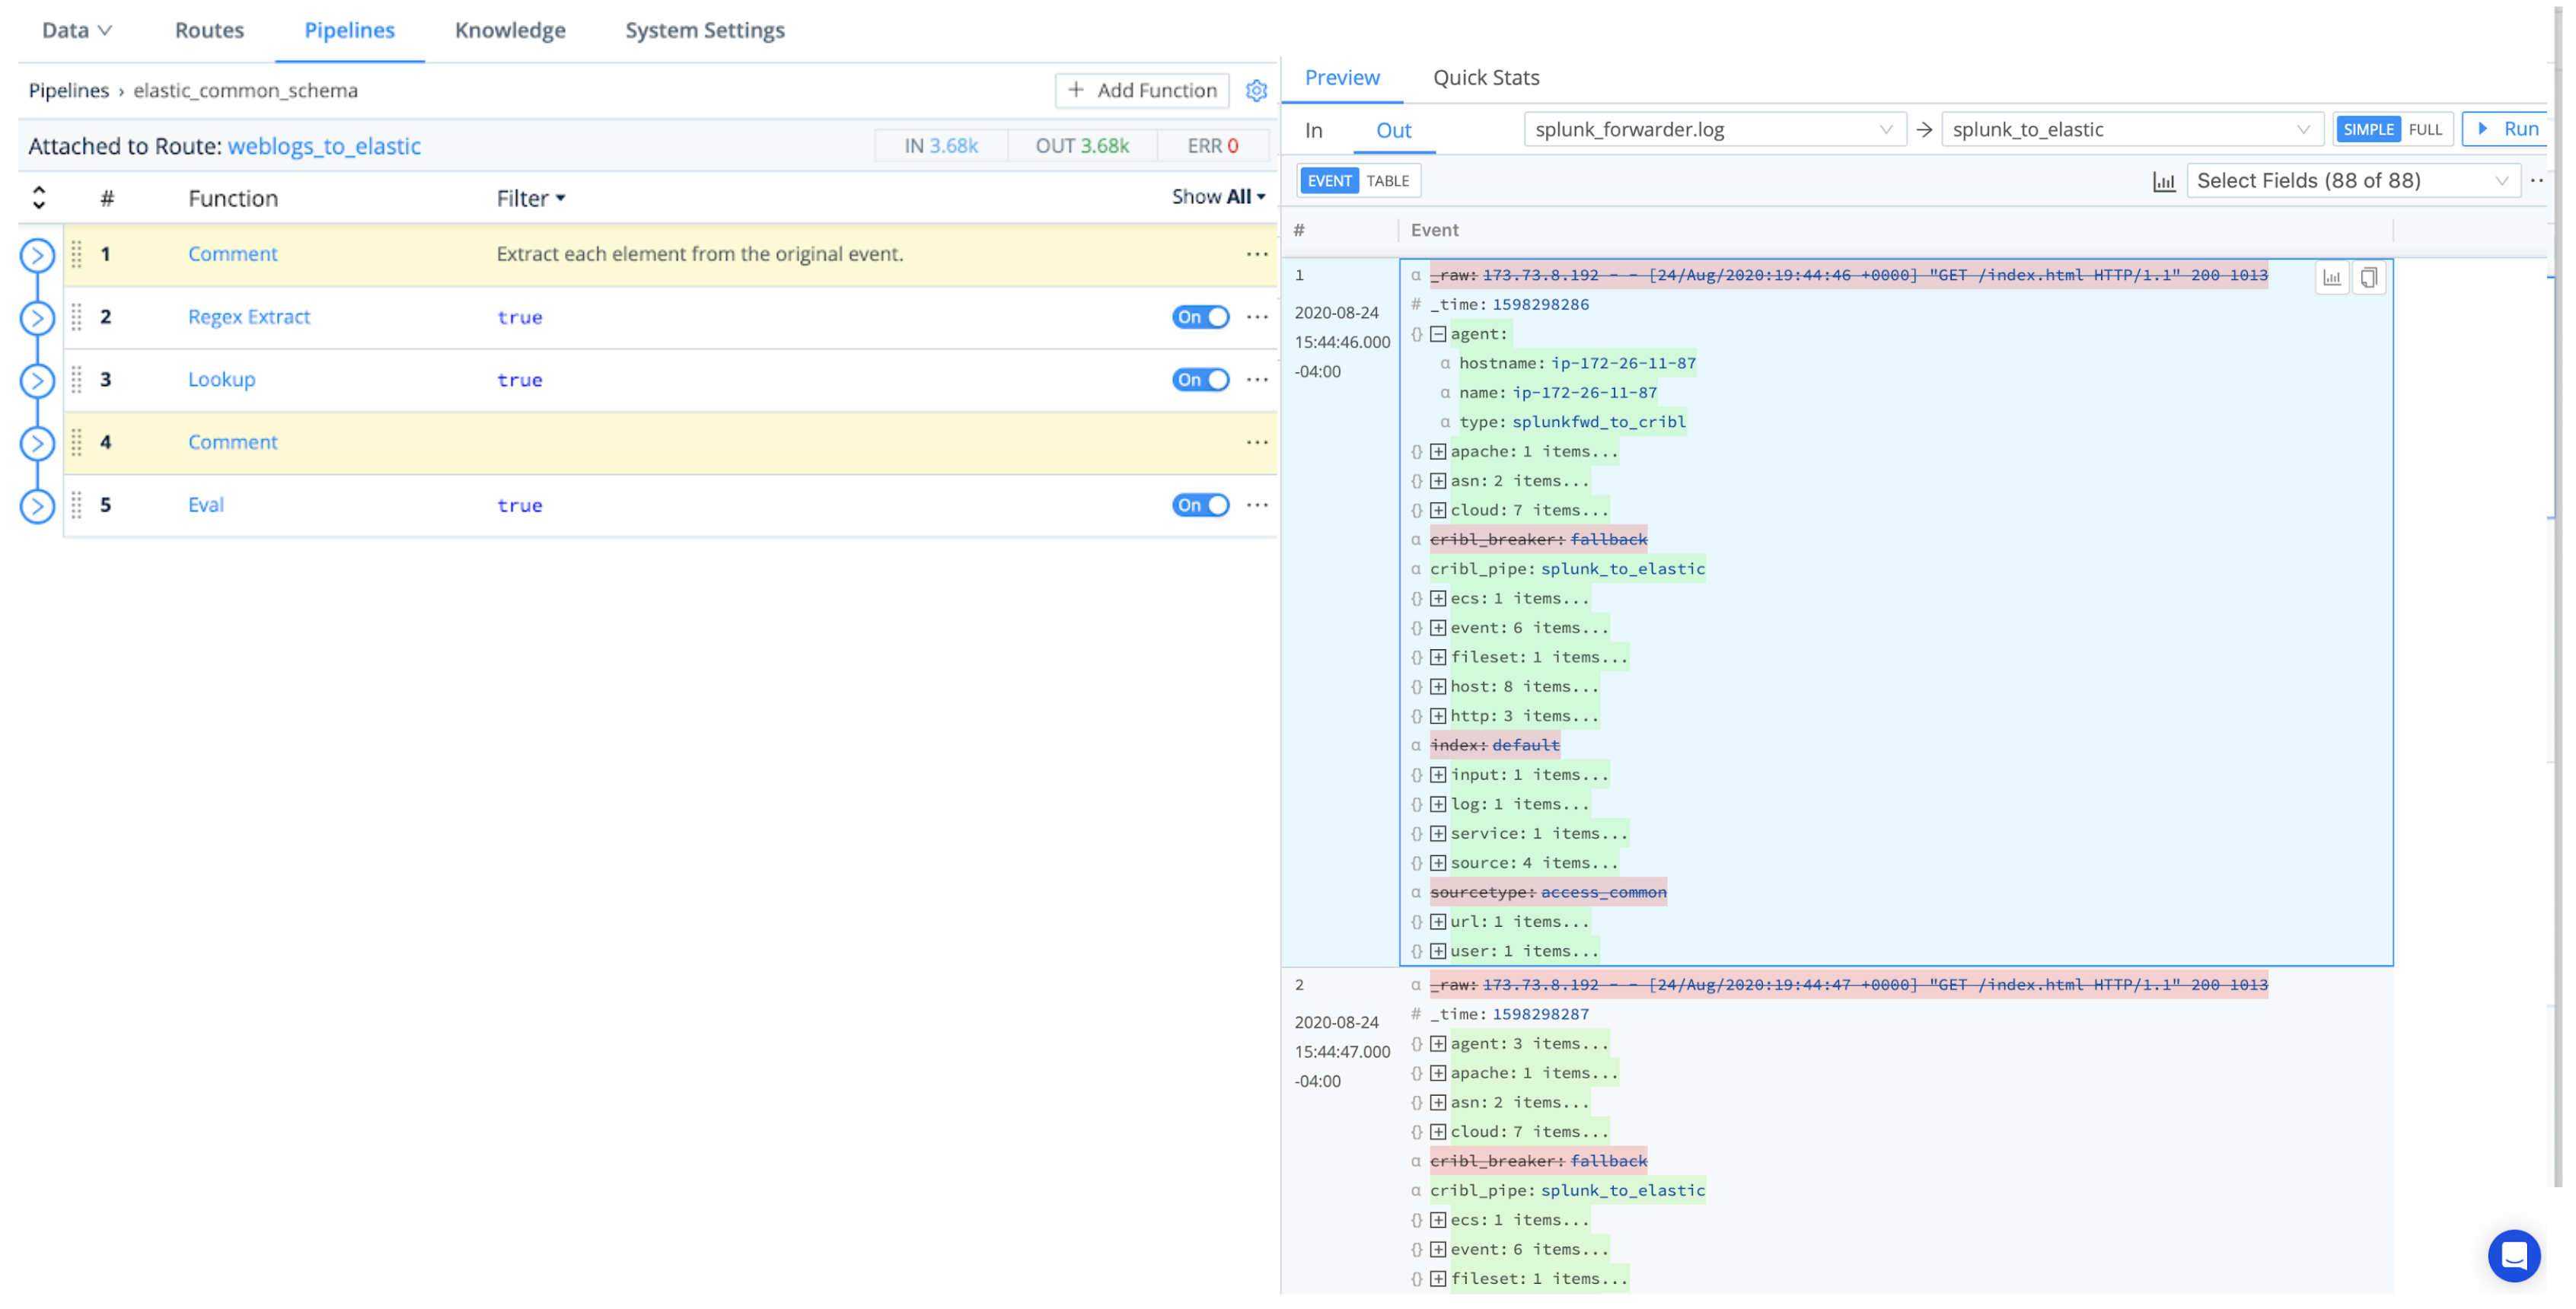Expand the row 4 Comment arrow

(x=37, y=443)
